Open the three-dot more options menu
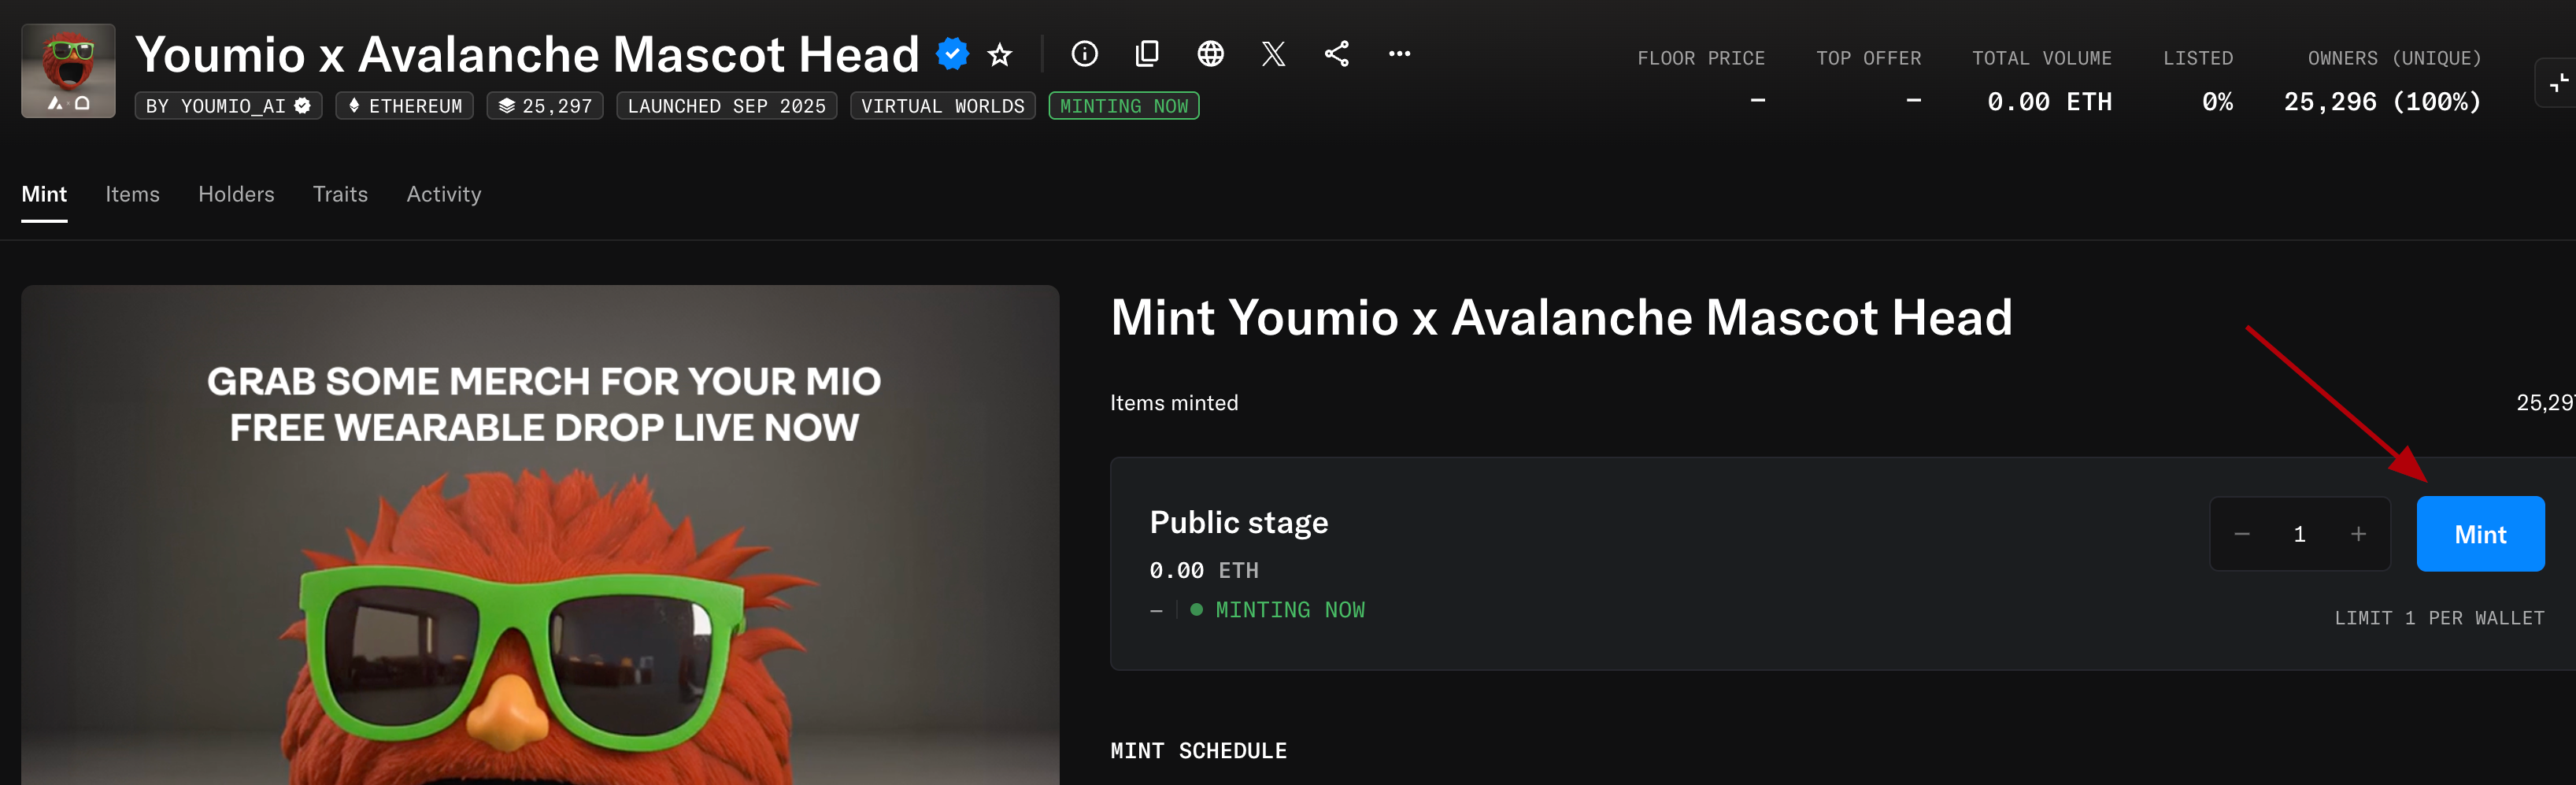Viewport: 2576px width, 785px height. point(1399,54)
